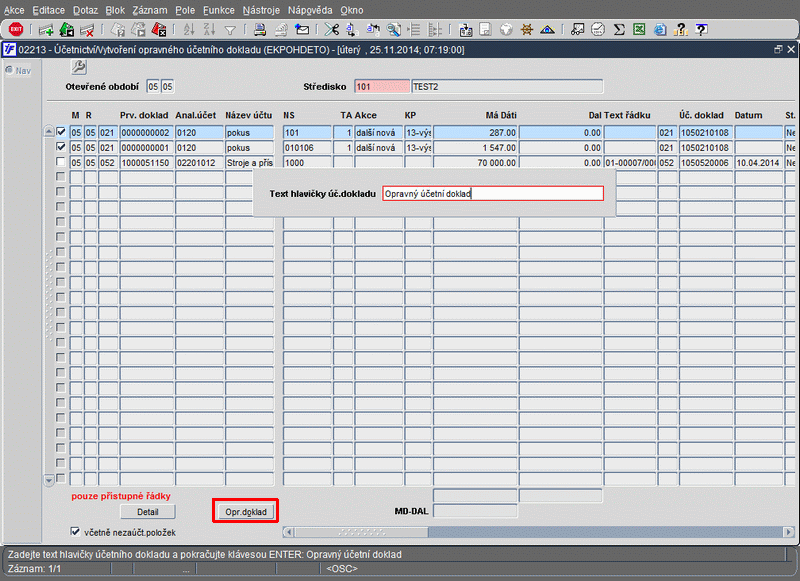This screenshot has width=800, height=581.
Task: Click the Restore icon in window title bar
Action: pos(778,49)
